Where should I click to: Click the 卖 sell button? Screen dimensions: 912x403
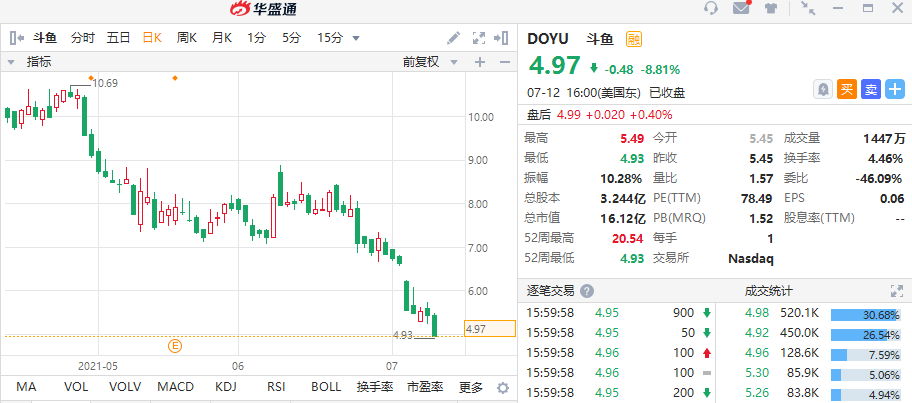[x=871, y=90]
